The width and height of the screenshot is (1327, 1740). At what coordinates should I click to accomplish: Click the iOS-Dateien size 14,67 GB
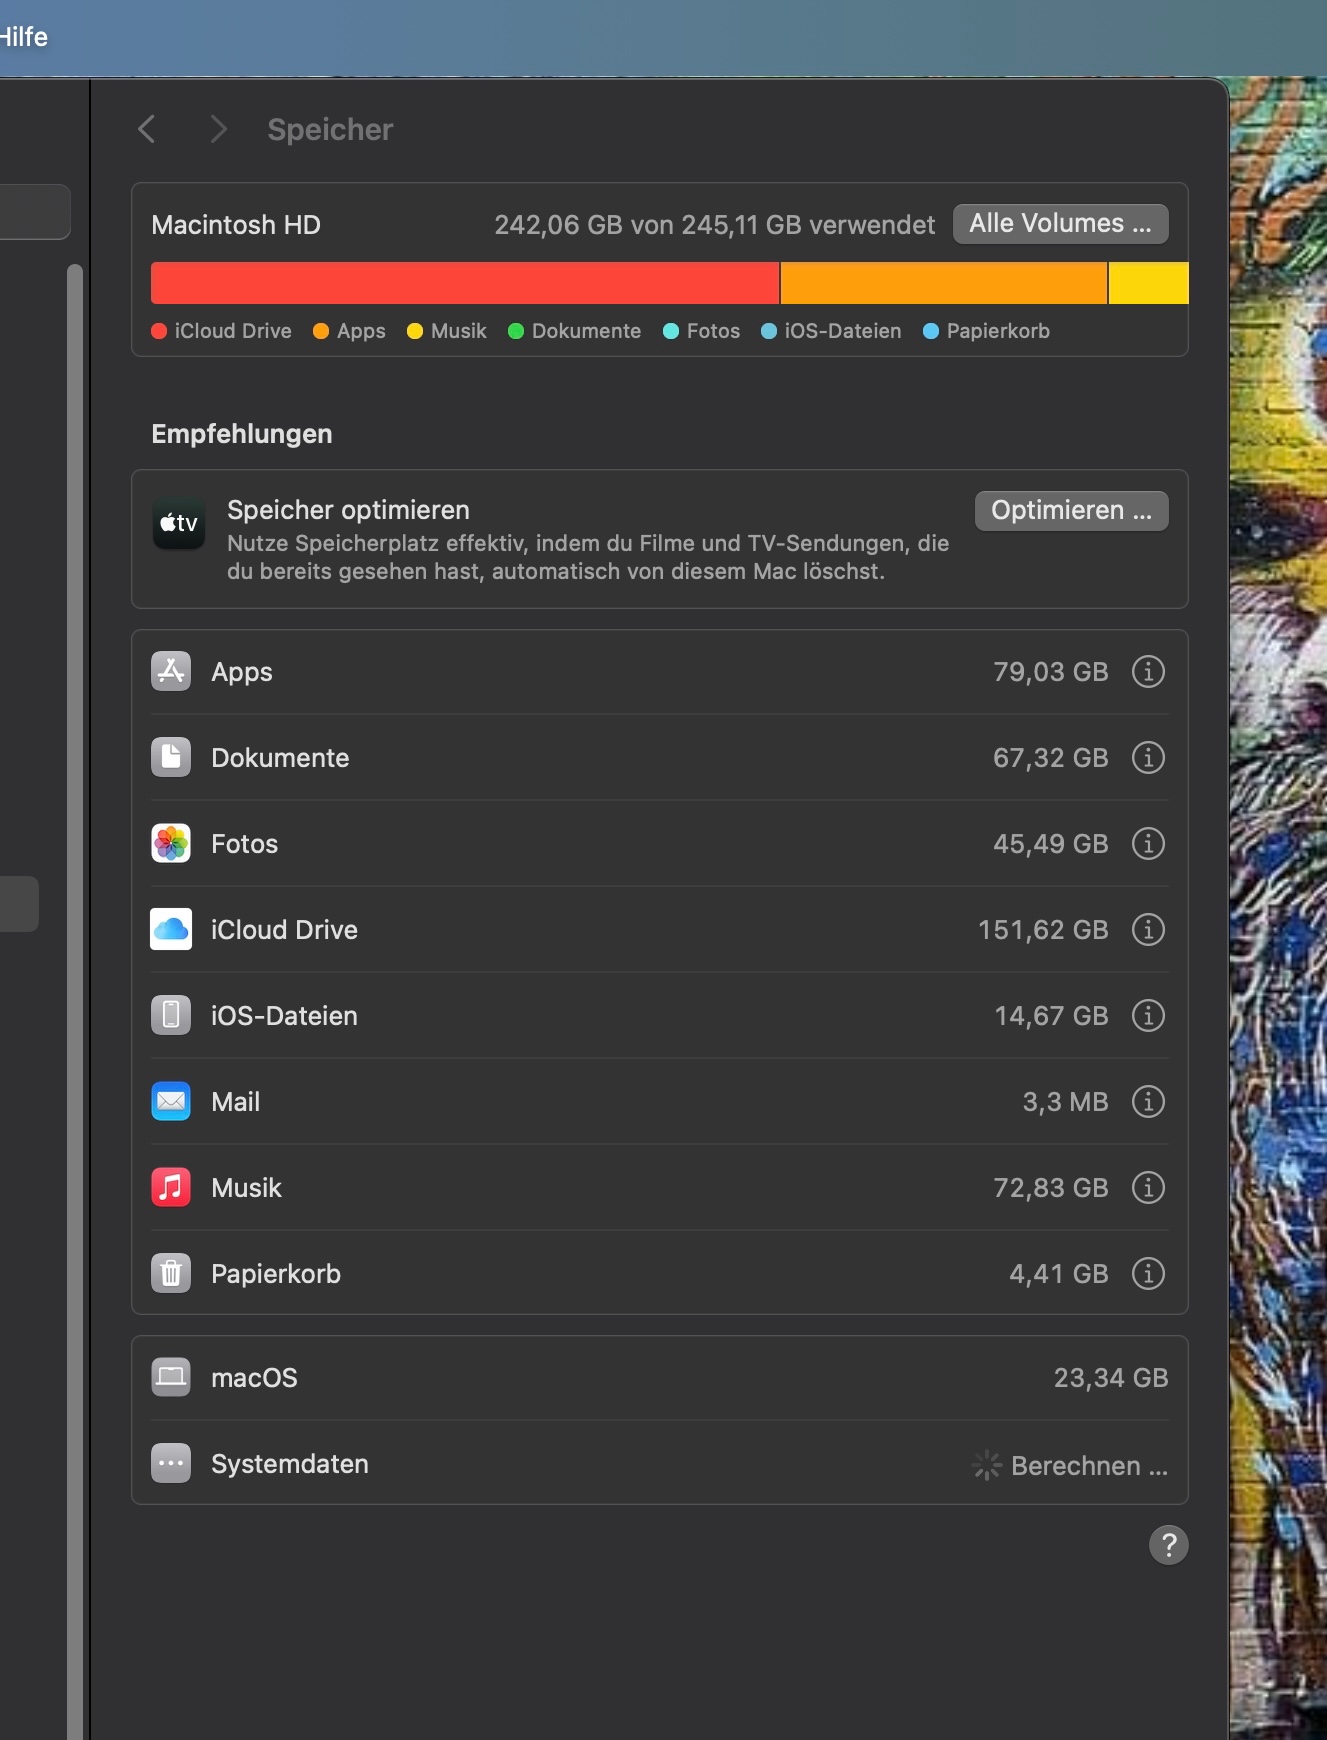point(1051,1016)
